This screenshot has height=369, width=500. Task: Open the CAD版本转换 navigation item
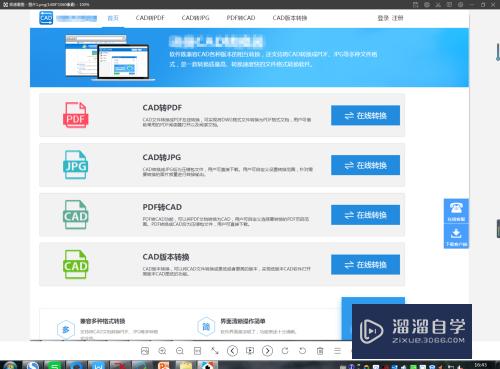point(290,18)
